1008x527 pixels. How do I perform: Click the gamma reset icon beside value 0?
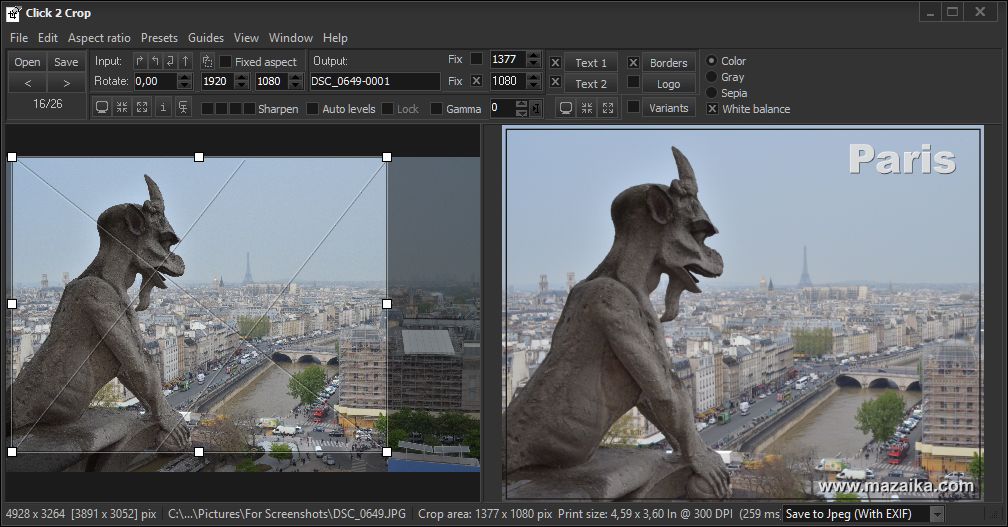pyautogui.click(x=536, y=109)
